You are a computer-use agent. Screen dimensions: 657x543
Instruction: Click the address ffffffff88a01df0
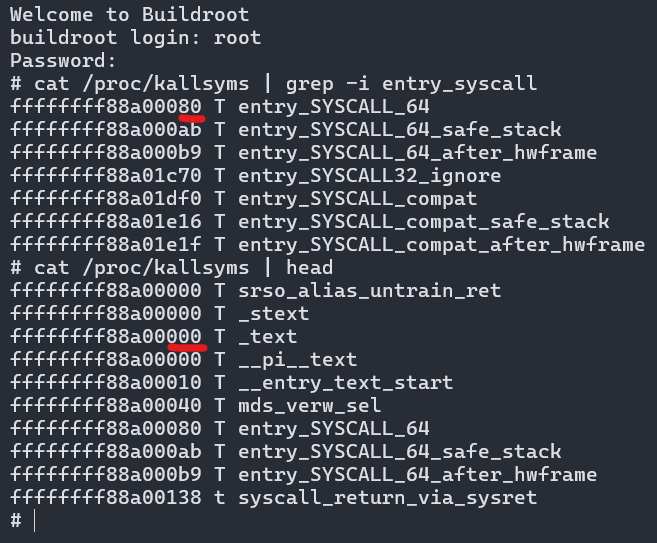[106, 199]
